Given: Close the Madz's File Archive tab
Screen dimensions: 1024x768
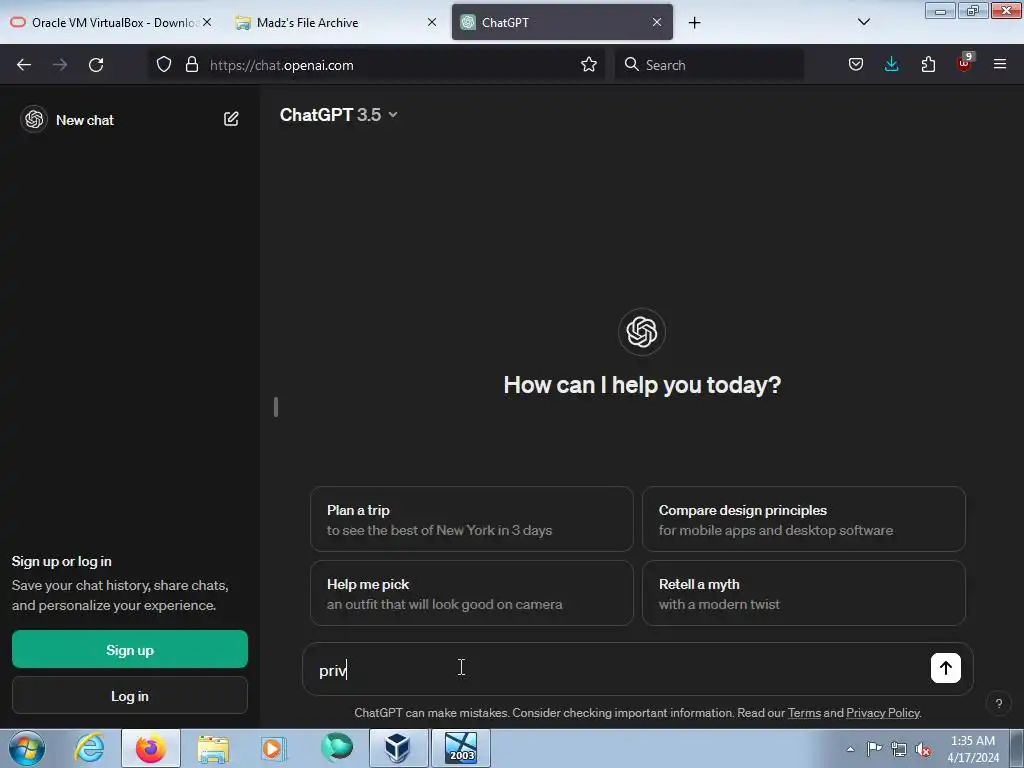Looking at the screenshot, I should tap(432, 22).
